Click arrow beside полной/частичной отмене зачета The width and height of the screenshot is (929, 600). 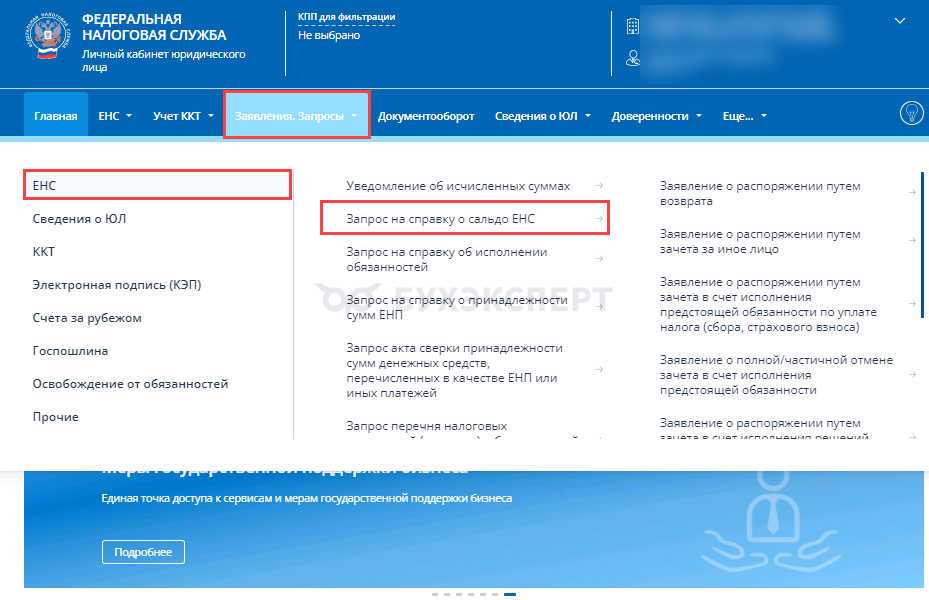912,374
